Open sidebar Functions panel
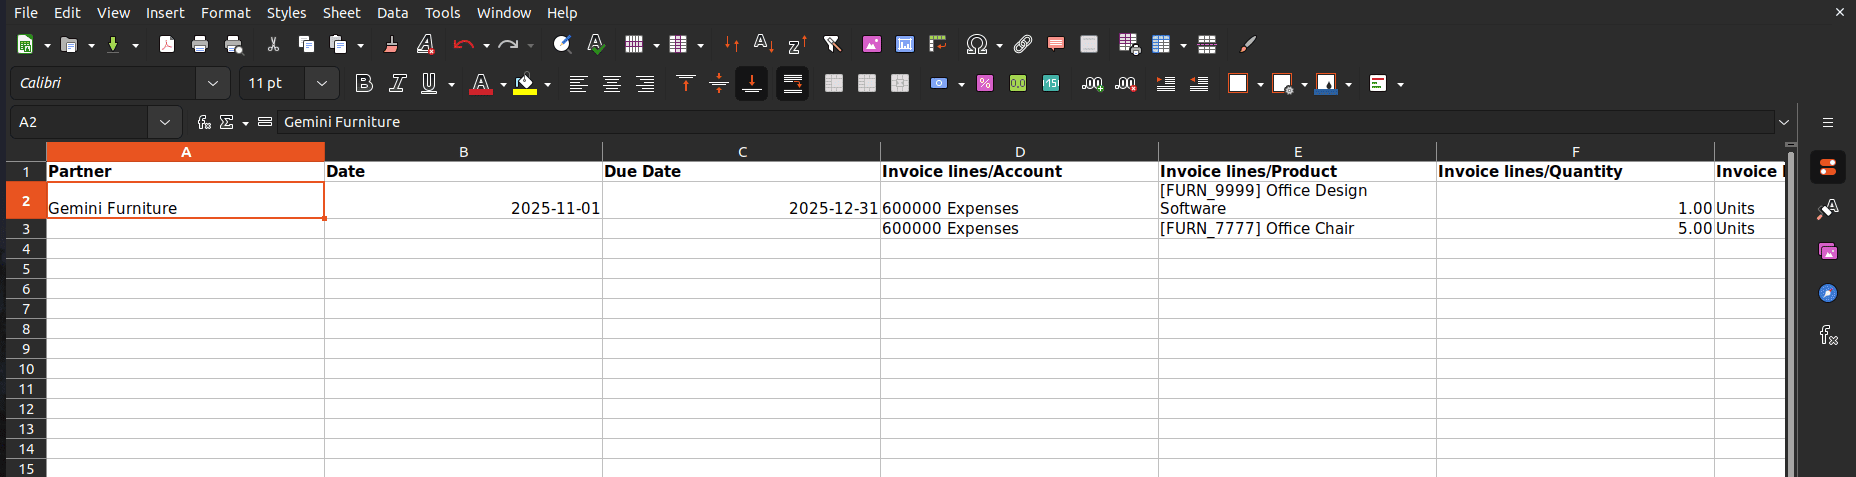The width and height of the screenshot is (1856, 477). click(1828, 335)
